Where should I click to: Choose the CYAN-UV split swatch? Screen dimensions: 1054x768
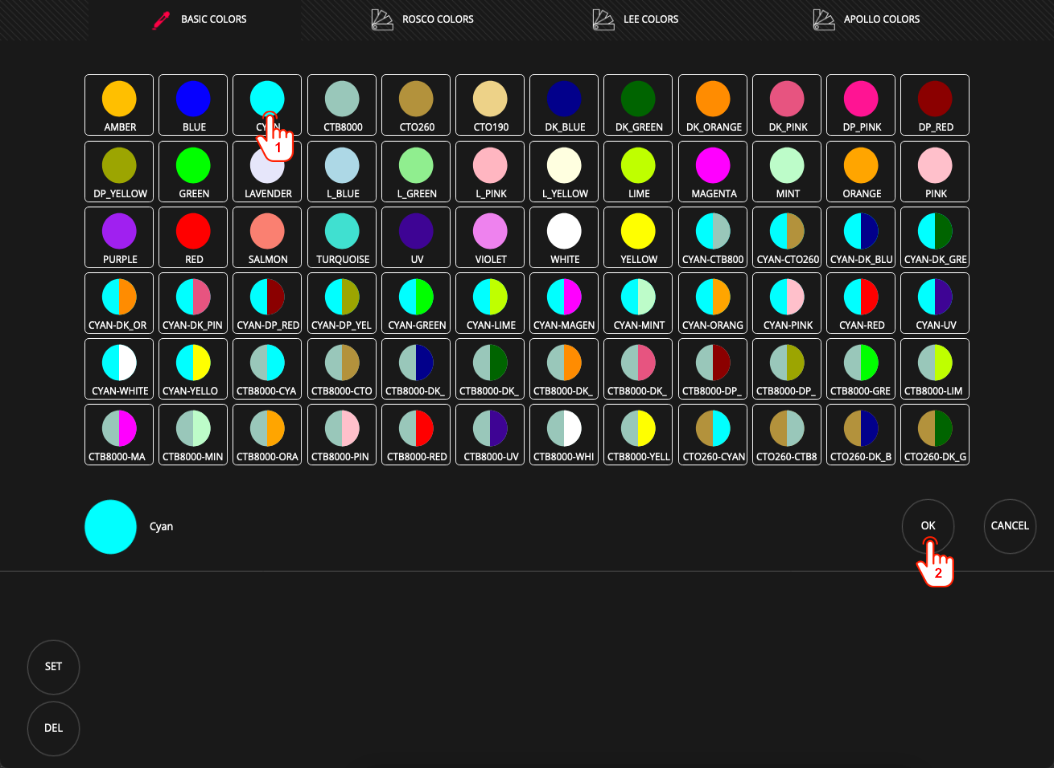click(934, 303)
